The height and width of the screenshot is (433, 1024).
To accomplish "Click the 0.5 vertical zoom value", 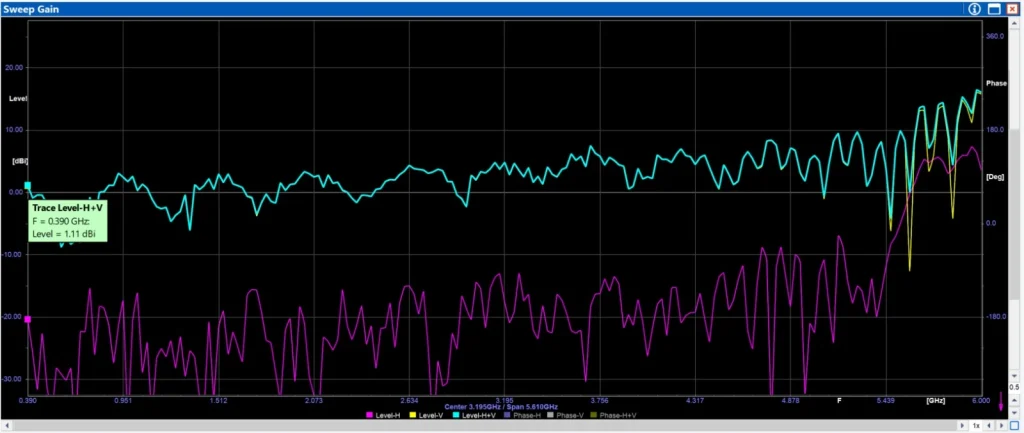I will [x=1014, y=387].
